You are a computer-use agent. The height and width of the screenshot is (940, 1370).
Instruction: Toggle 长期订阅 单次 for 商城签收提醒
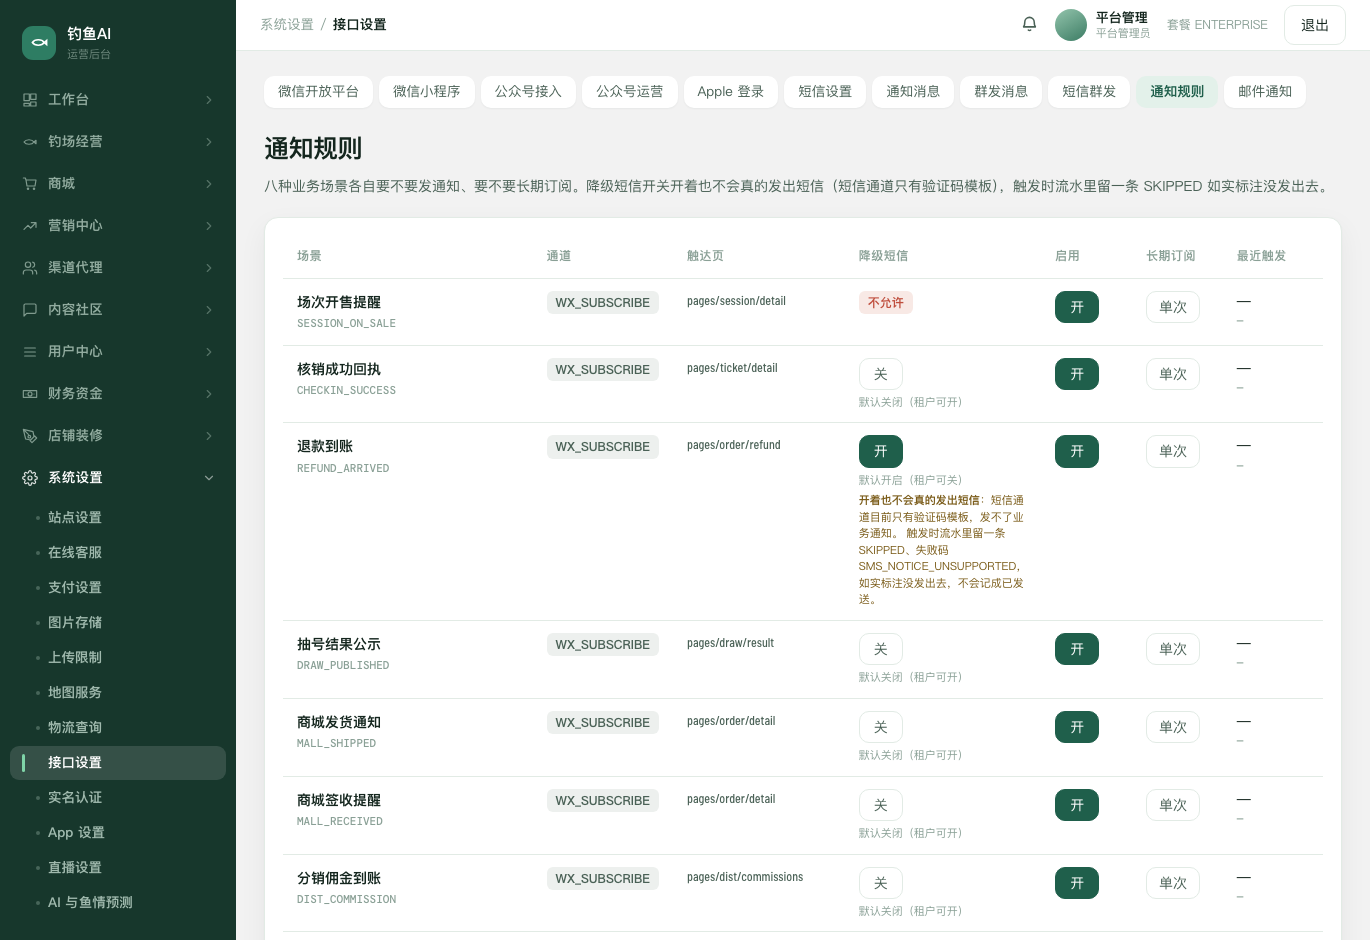[1173, 805]
